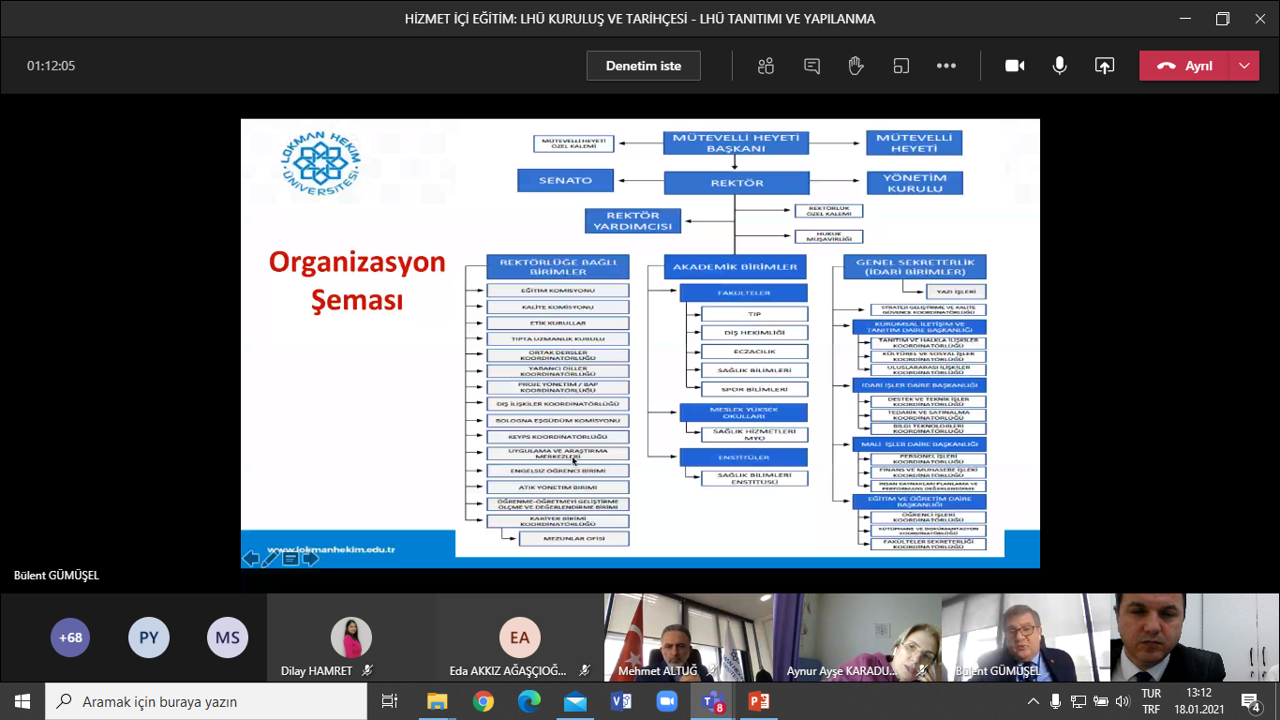
Task: Open File Explorer from the taskbar
Action: [x=437, y=701]
